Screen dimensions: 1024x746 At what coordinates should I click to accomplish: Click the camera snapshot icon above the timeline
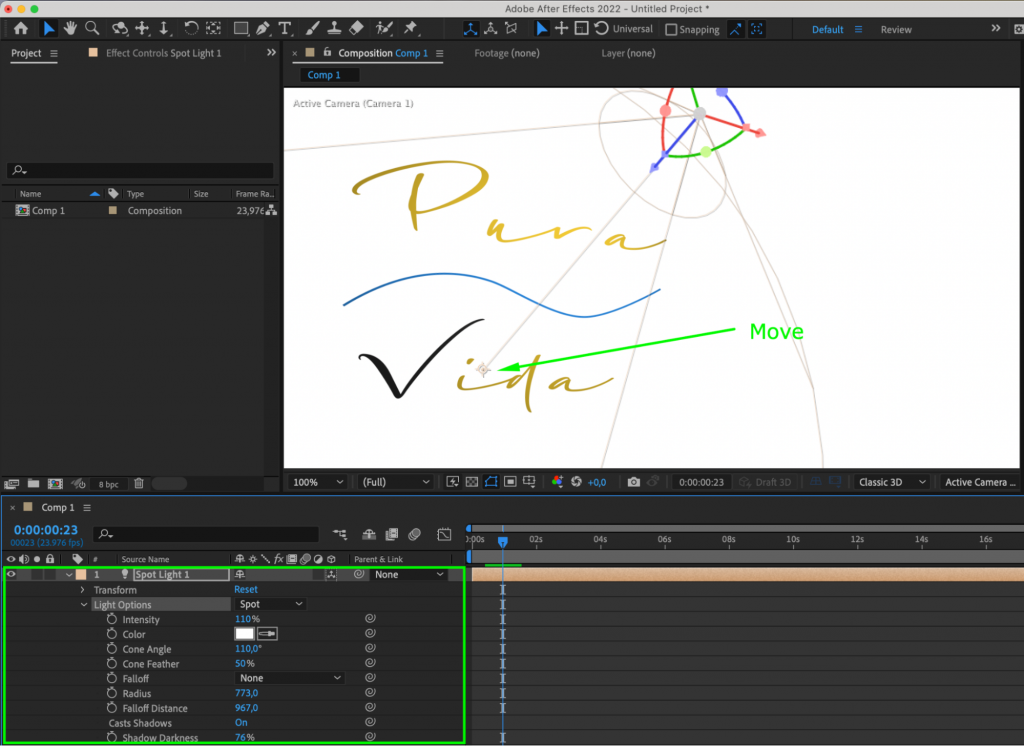tap(633, 481)
